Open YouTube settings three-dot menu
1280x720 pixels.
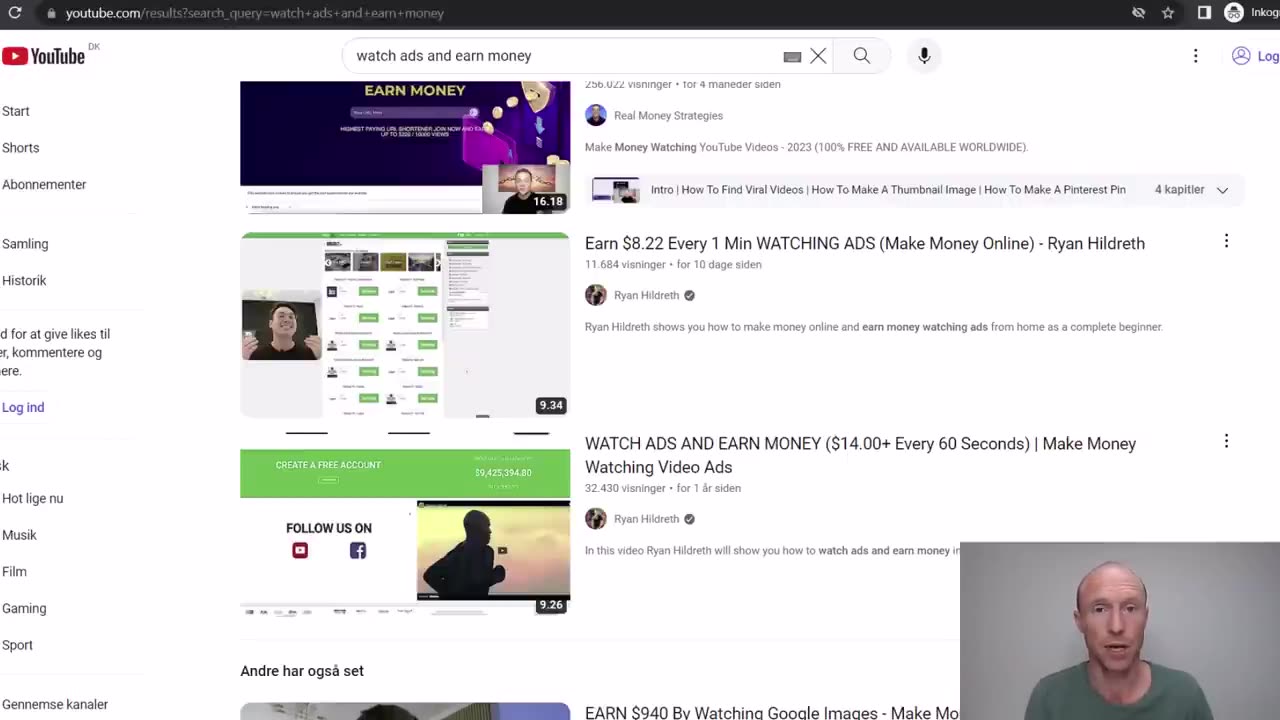(x=1195, y=56)
